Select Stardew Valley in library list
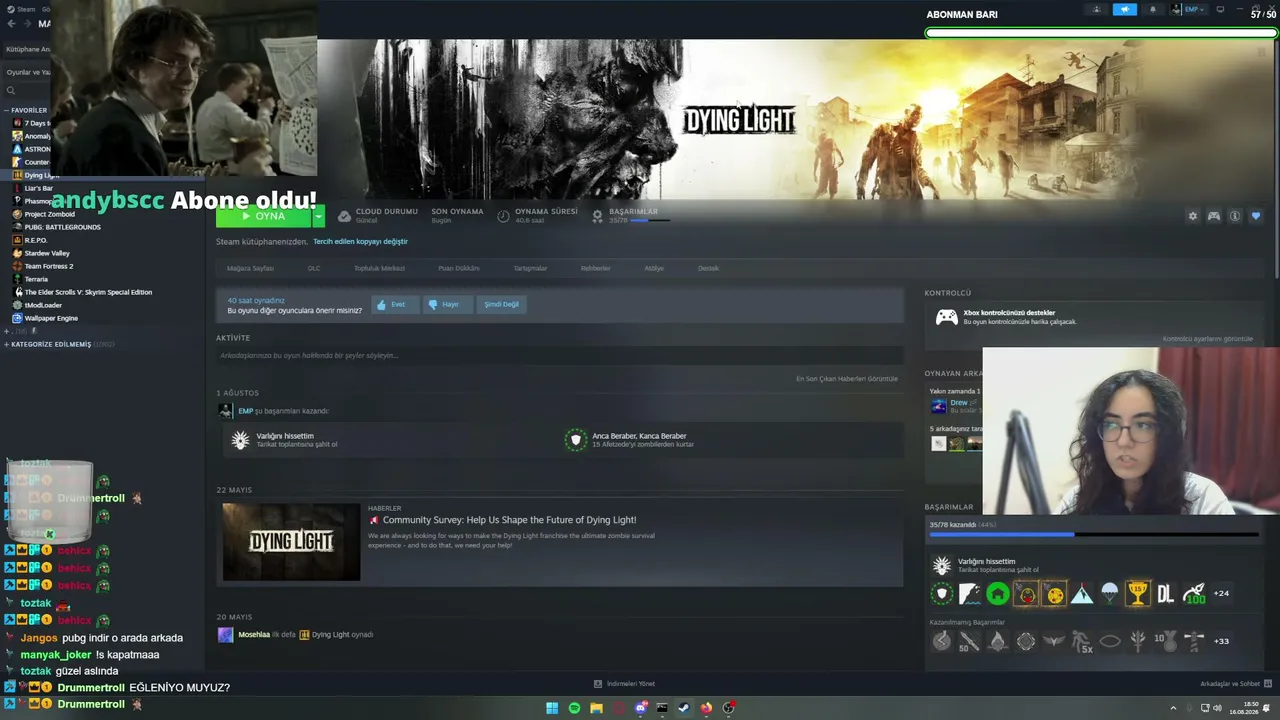The height and width of the screenshot is (720, 1280). tap(47, 253)
